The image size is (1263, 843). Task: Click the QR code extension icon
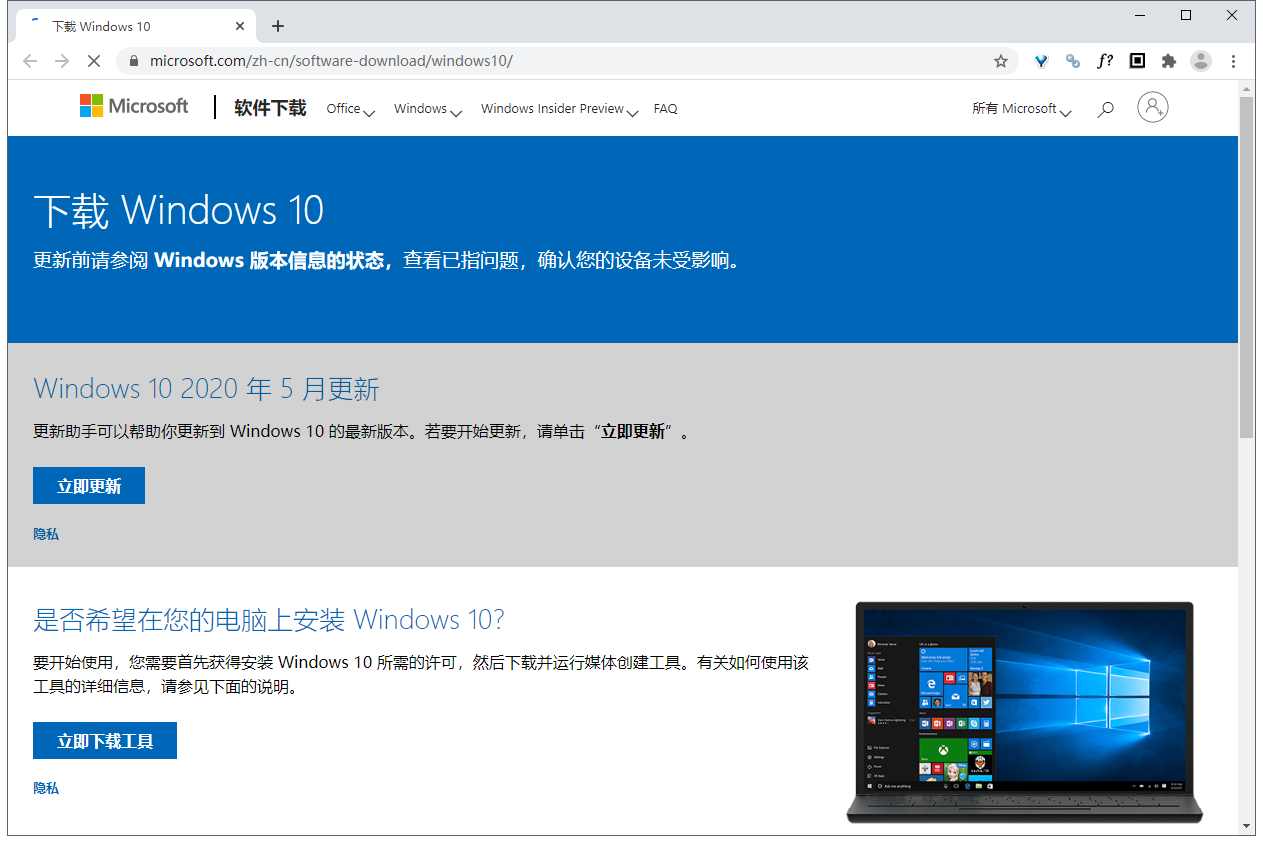[x=1137, y=61]
